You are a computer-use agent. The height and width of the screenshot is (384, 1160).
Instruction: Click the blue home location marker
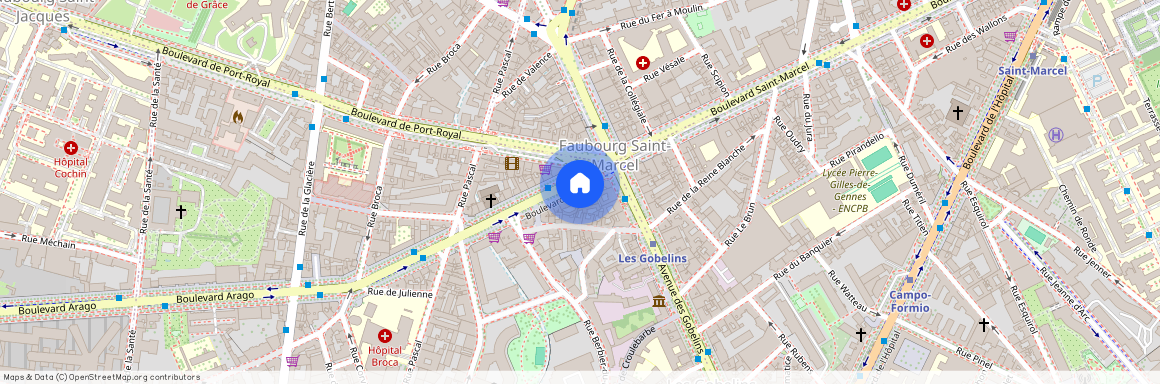pyautogui.click(x=580, y=185)
